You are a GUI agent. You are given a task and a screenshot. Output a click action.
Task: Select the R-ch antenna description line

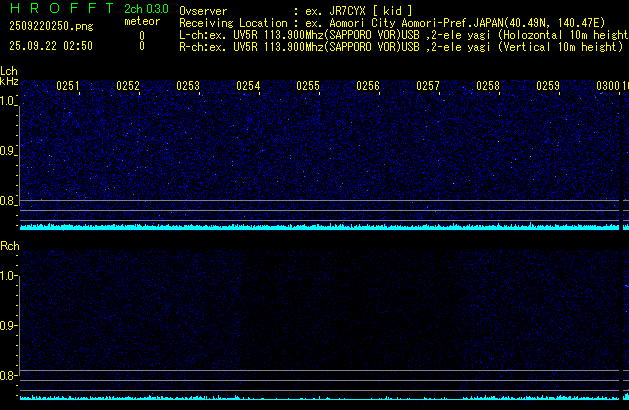pos(400,46)
